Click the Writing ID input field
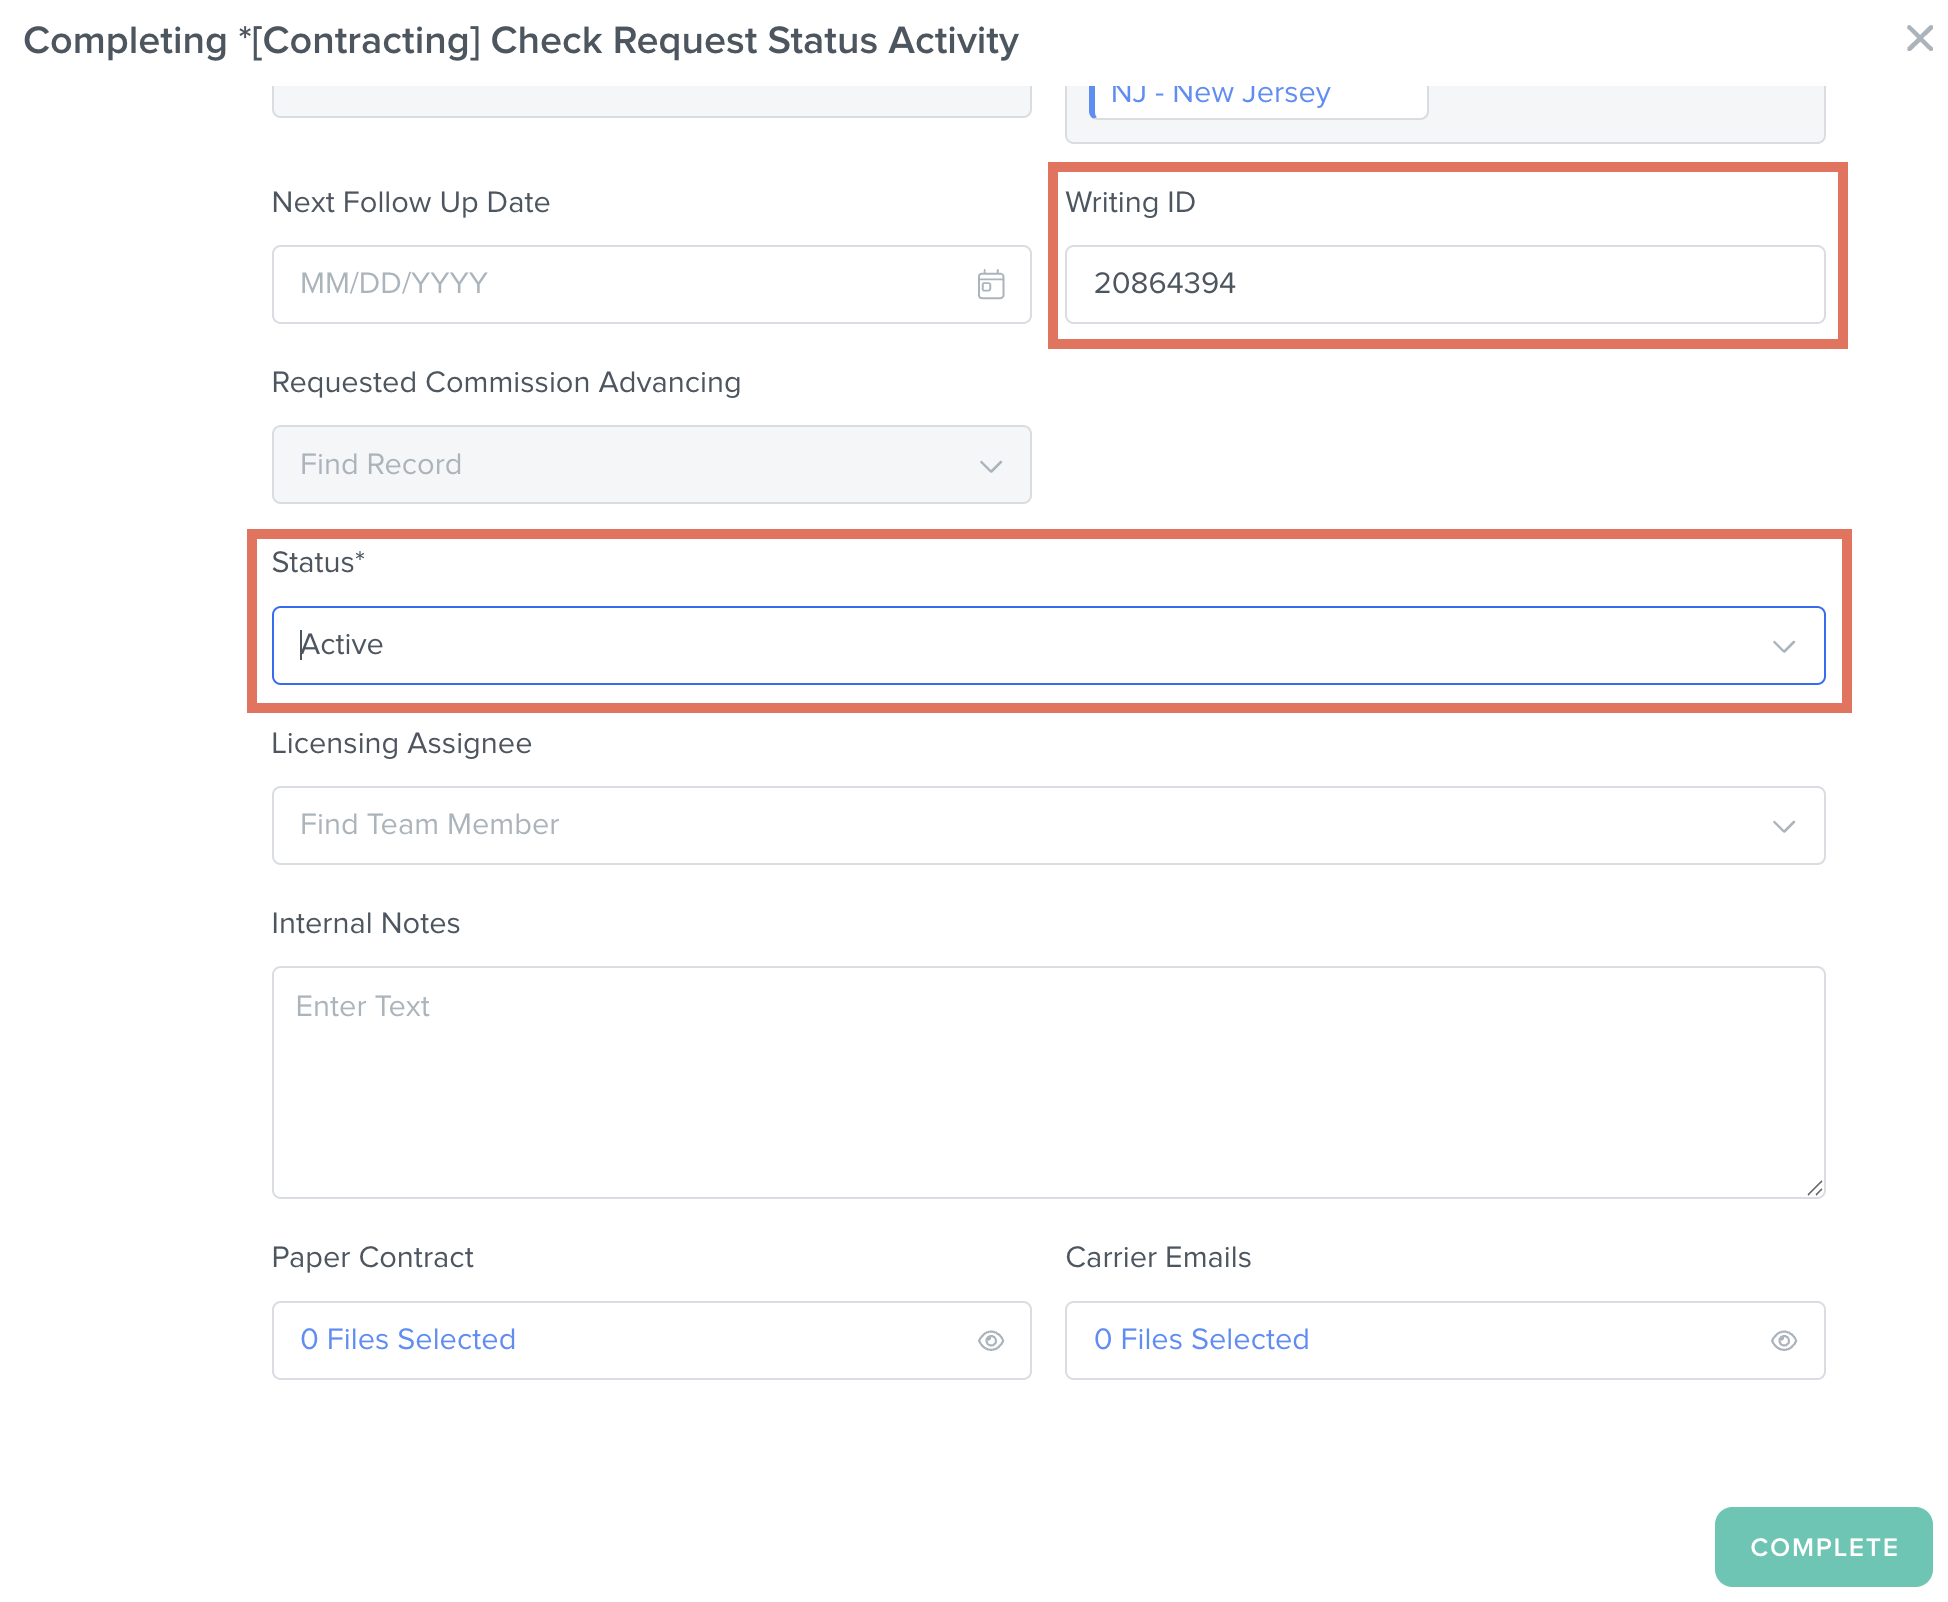1948x1602 pixels. pyautogui.click(x=1444, y=284)
